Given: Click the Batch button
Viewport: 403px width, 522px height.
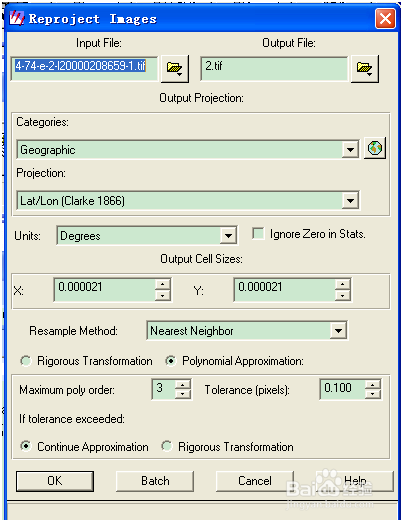Looking at the screenshot, I should coord(155,481).
